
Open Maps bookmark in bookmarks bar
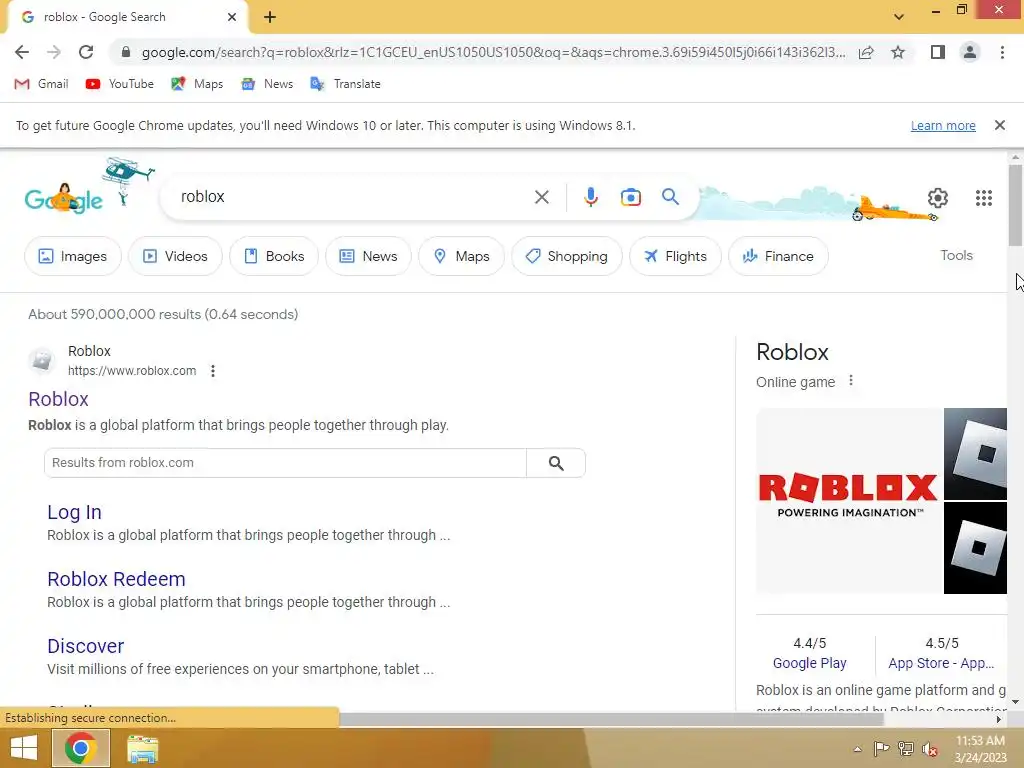pyautogui.click(x=197, y=84)
